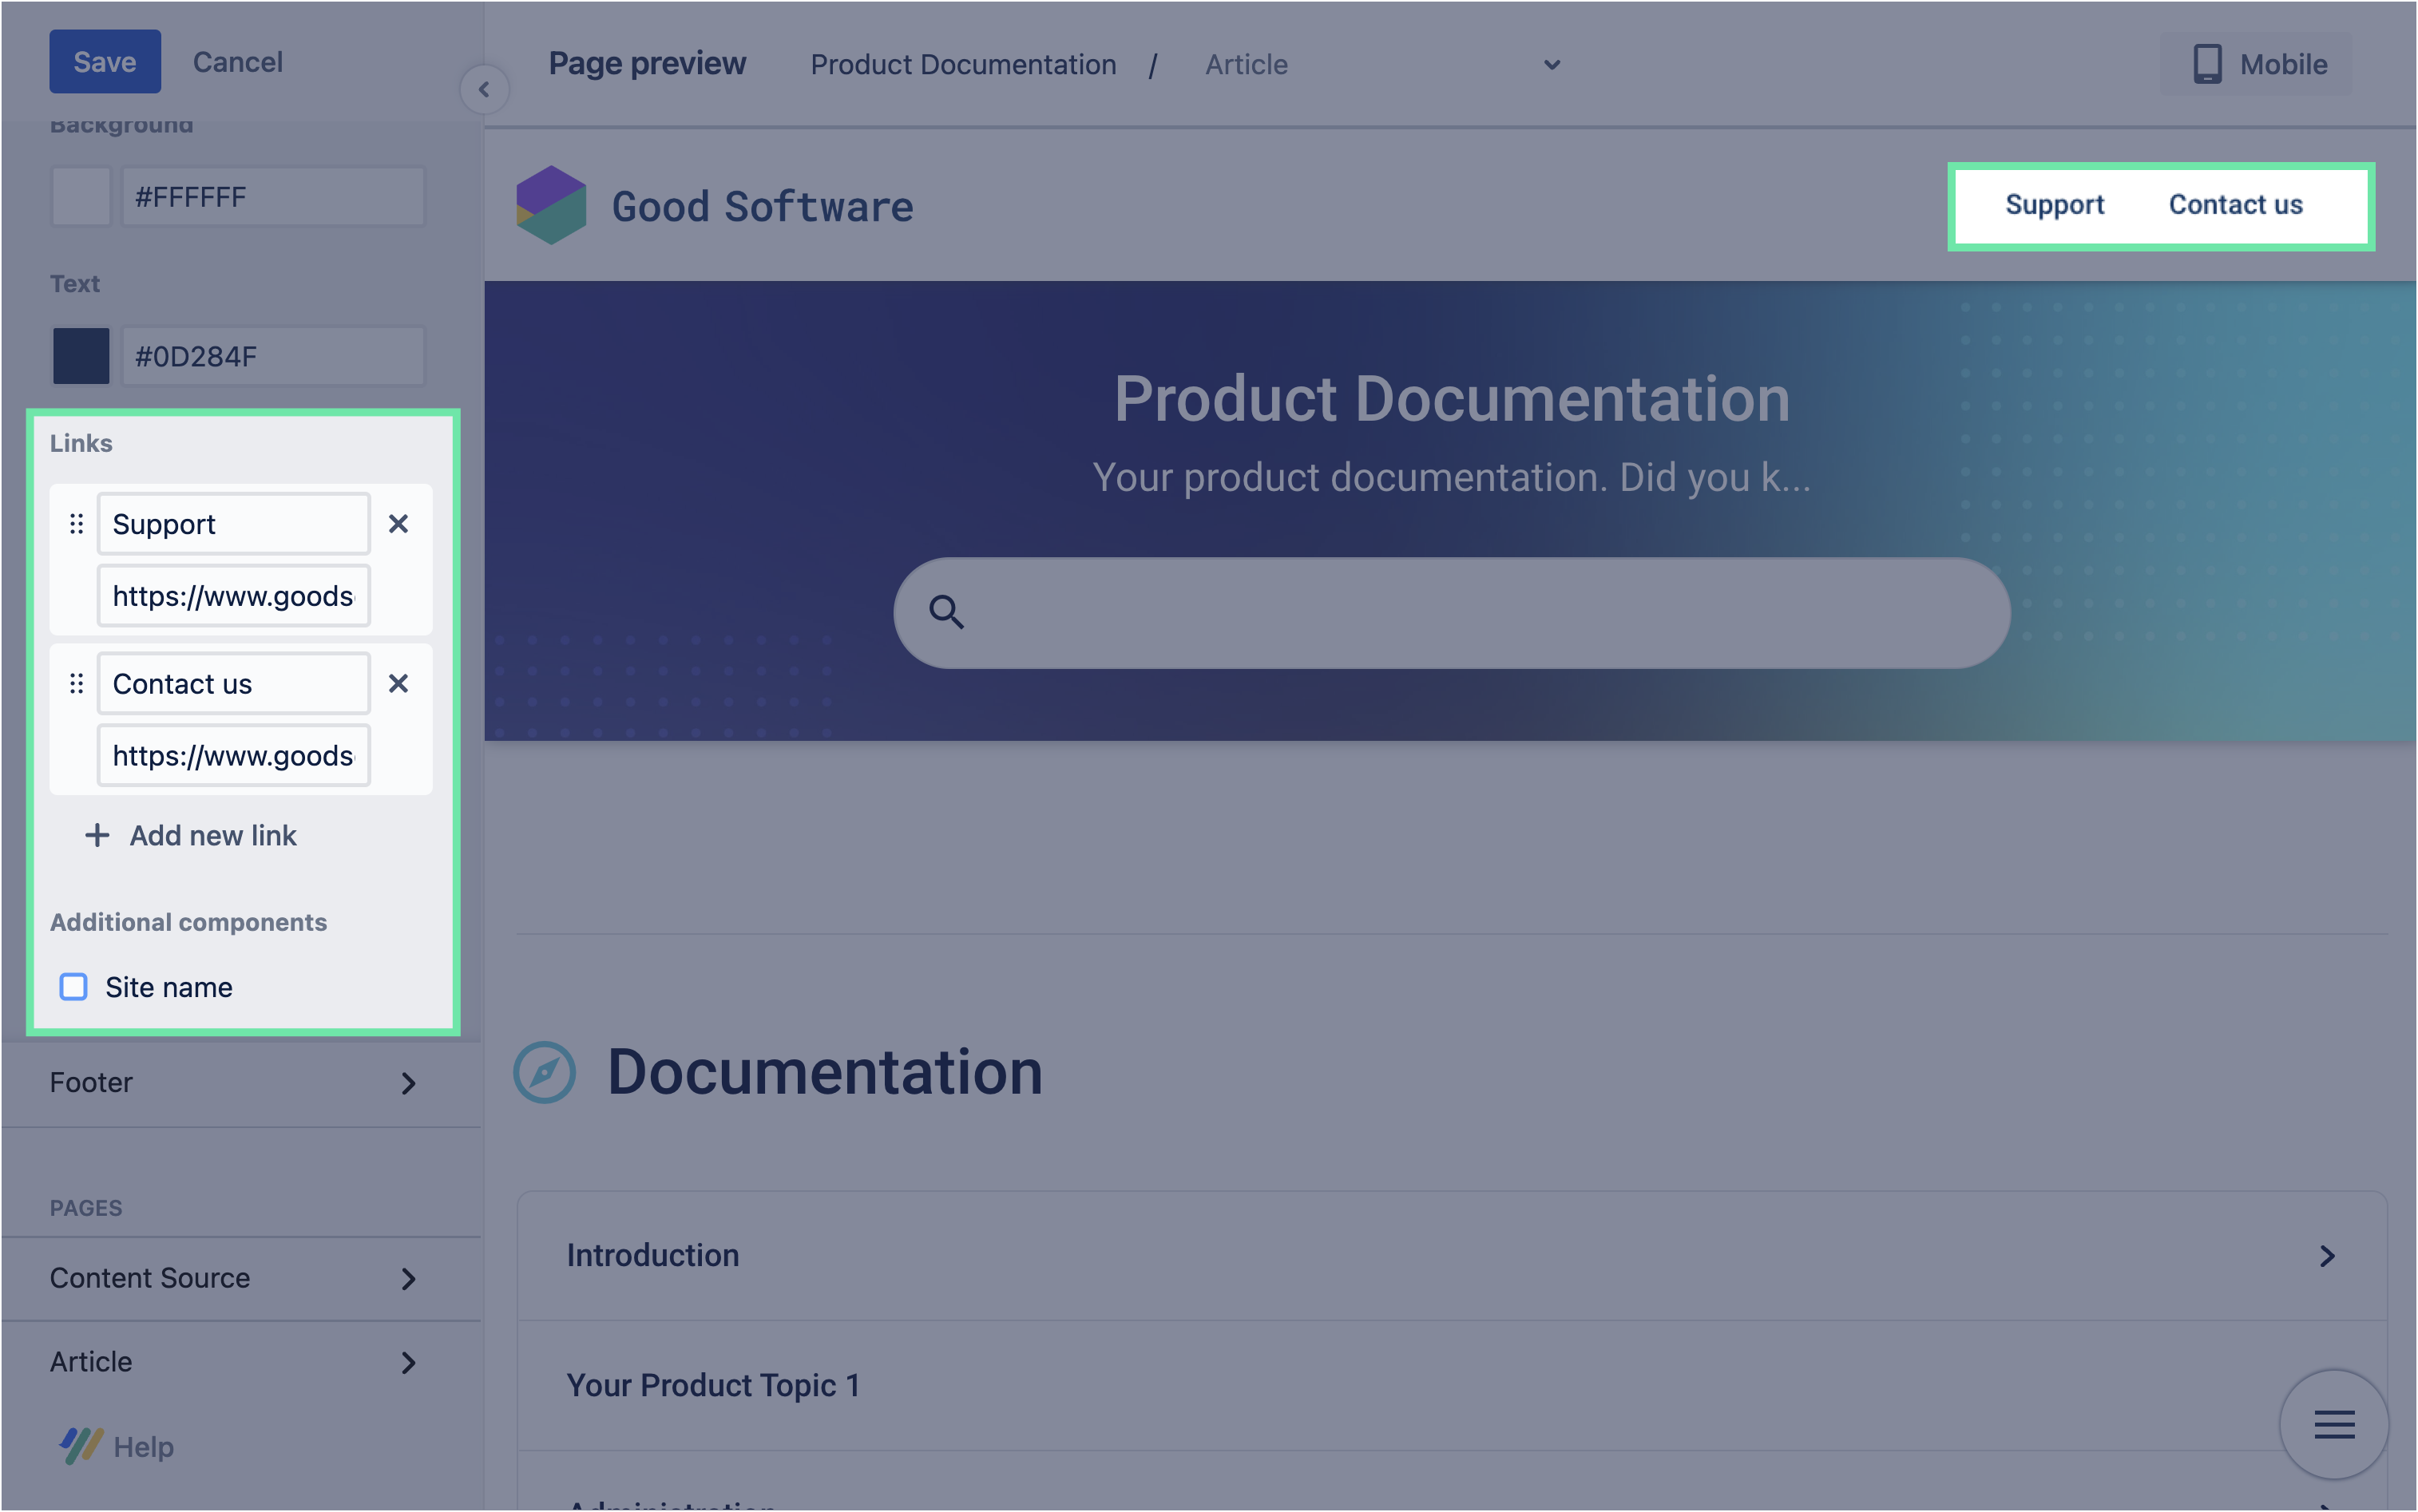Click the search magnifier icon
2418x1512 pixels.
pos(946,612)
